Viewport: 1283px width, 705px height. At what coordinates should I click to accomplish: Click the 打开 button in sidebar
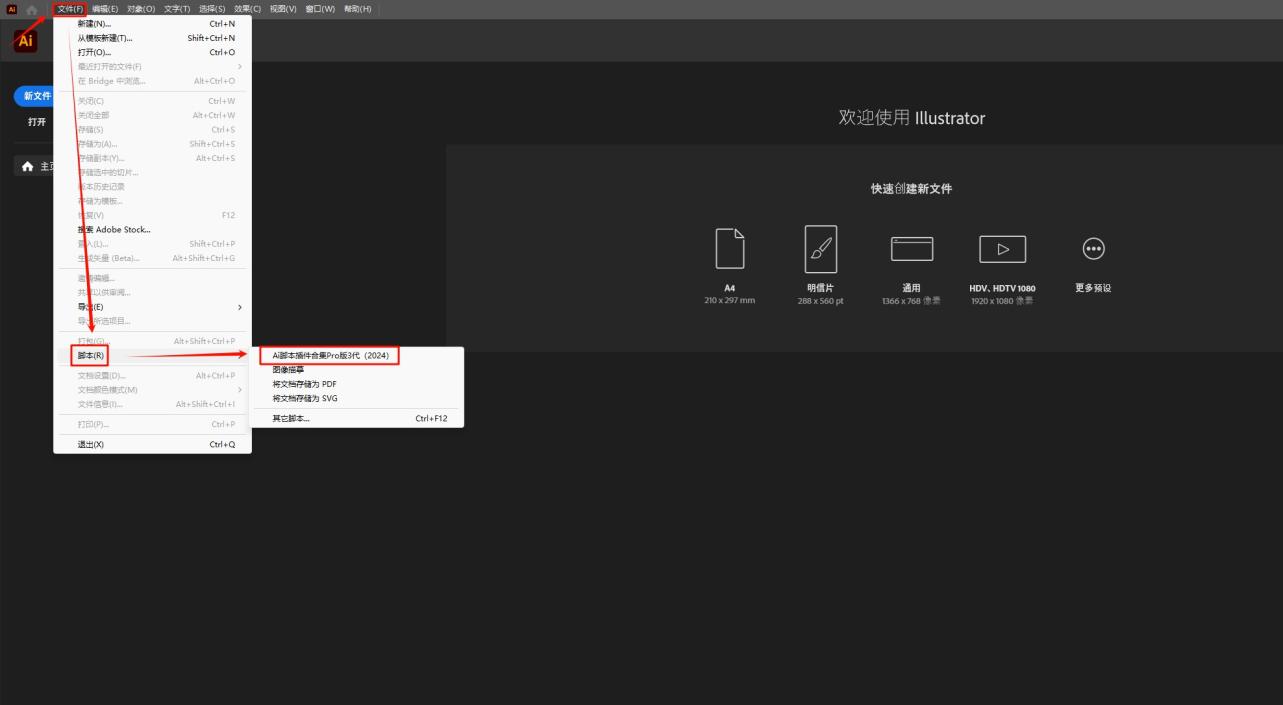click(x=37, y=122)
